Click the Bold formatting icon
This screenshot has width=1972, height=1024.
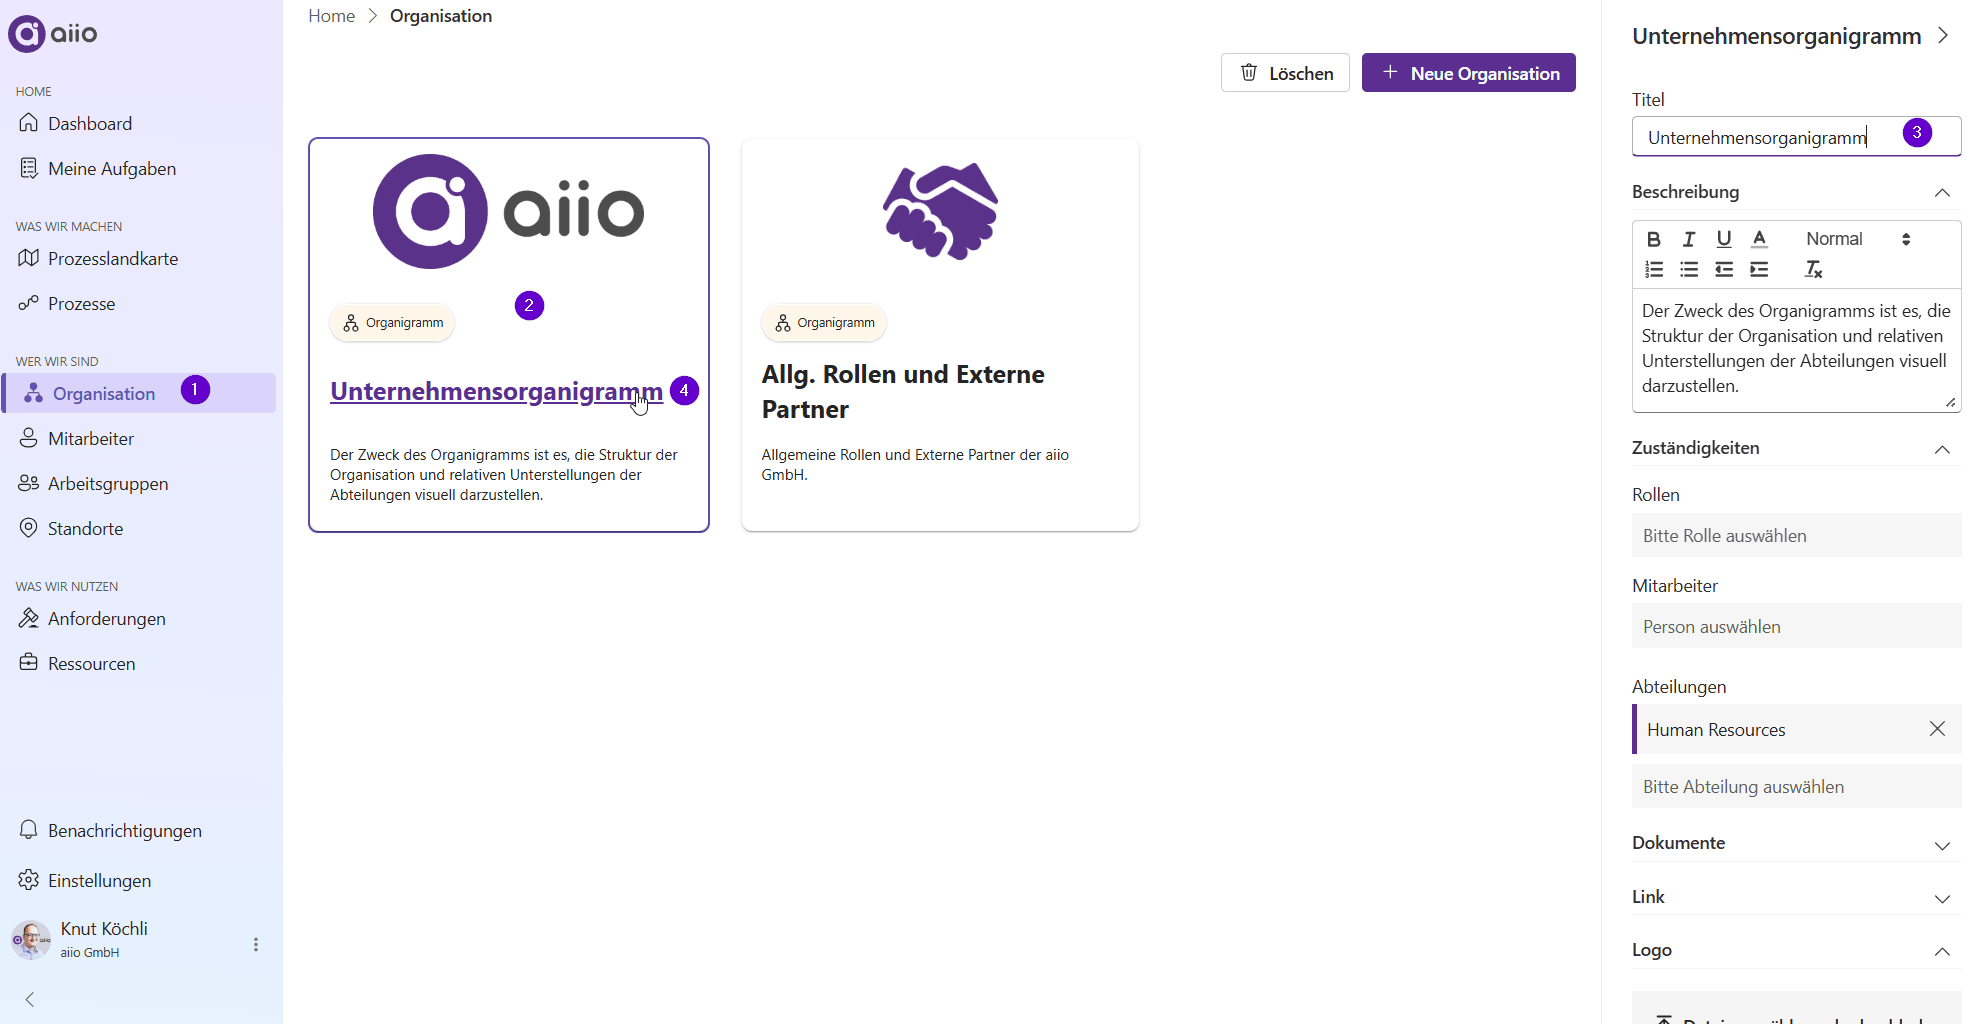tap(1654, 239)
